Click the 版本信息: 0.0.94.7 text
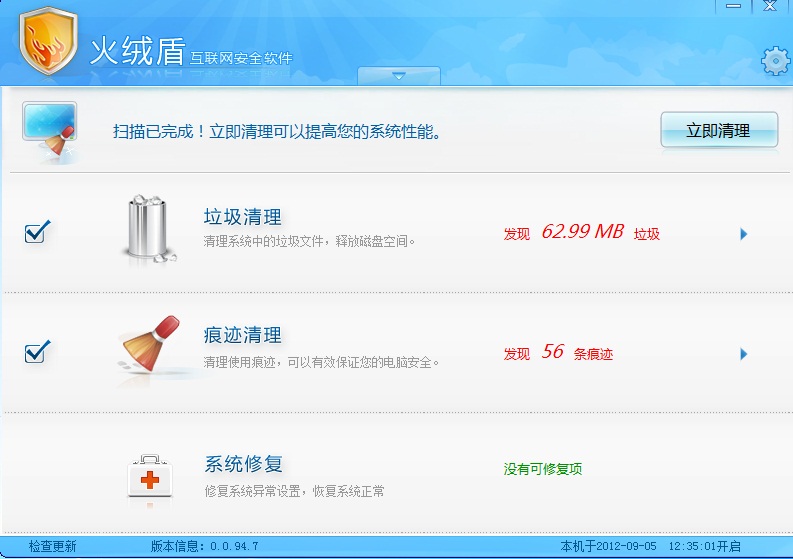This screenshot has width=793, height=559. pos(205,546)
